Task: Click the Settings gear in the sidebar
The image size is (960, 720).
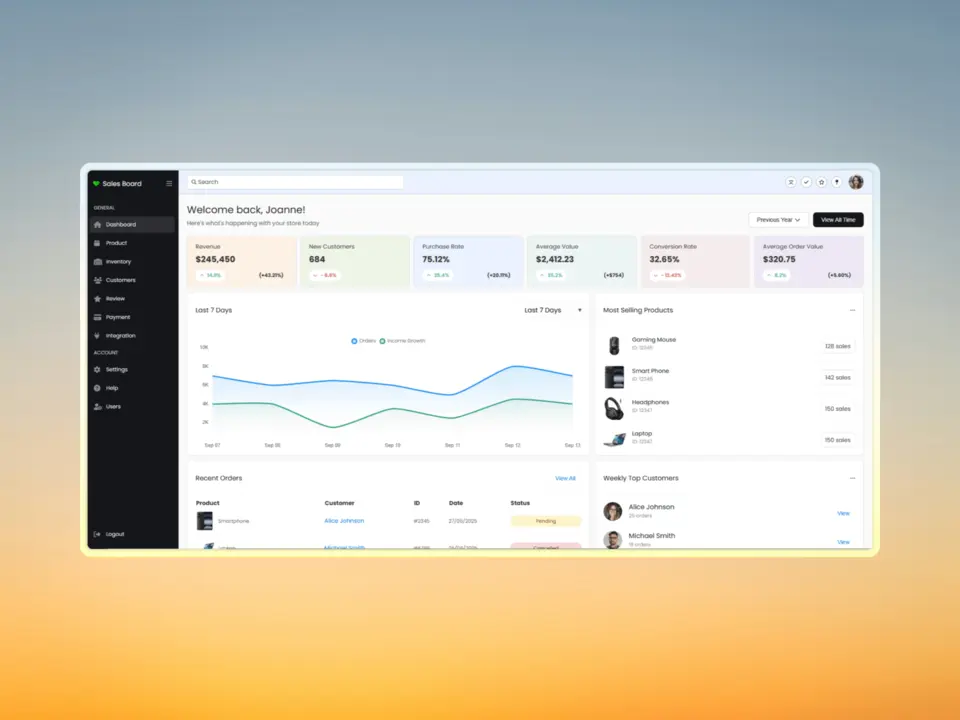Action: pyautogui.click(x=97, y=369)
